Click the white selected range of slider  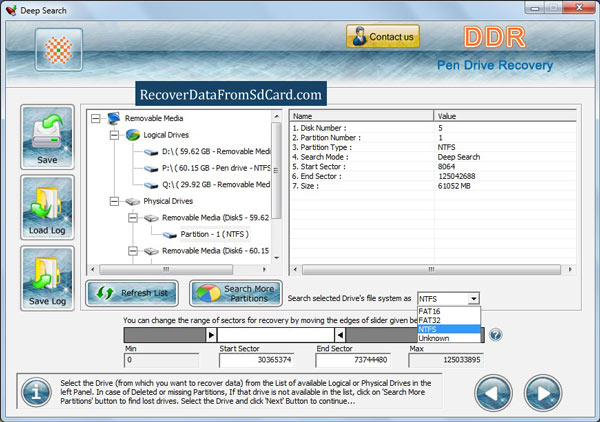[x=276, y=335]
